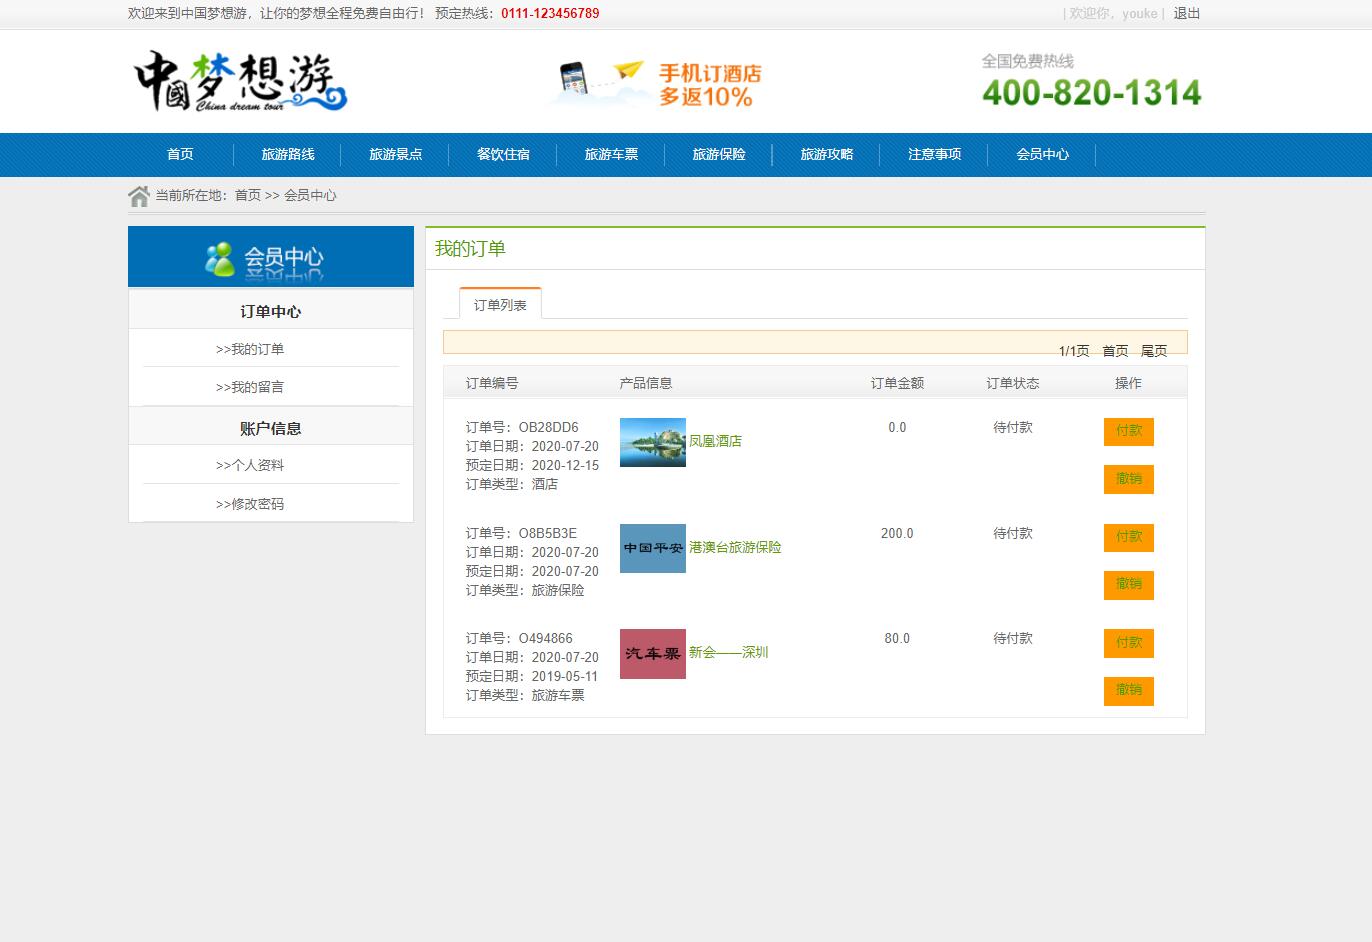Viewport: 1372px width, 942px height.
Task: Cancel the 港澳台旅游保险 order via 撤销
Action: 1128,585
